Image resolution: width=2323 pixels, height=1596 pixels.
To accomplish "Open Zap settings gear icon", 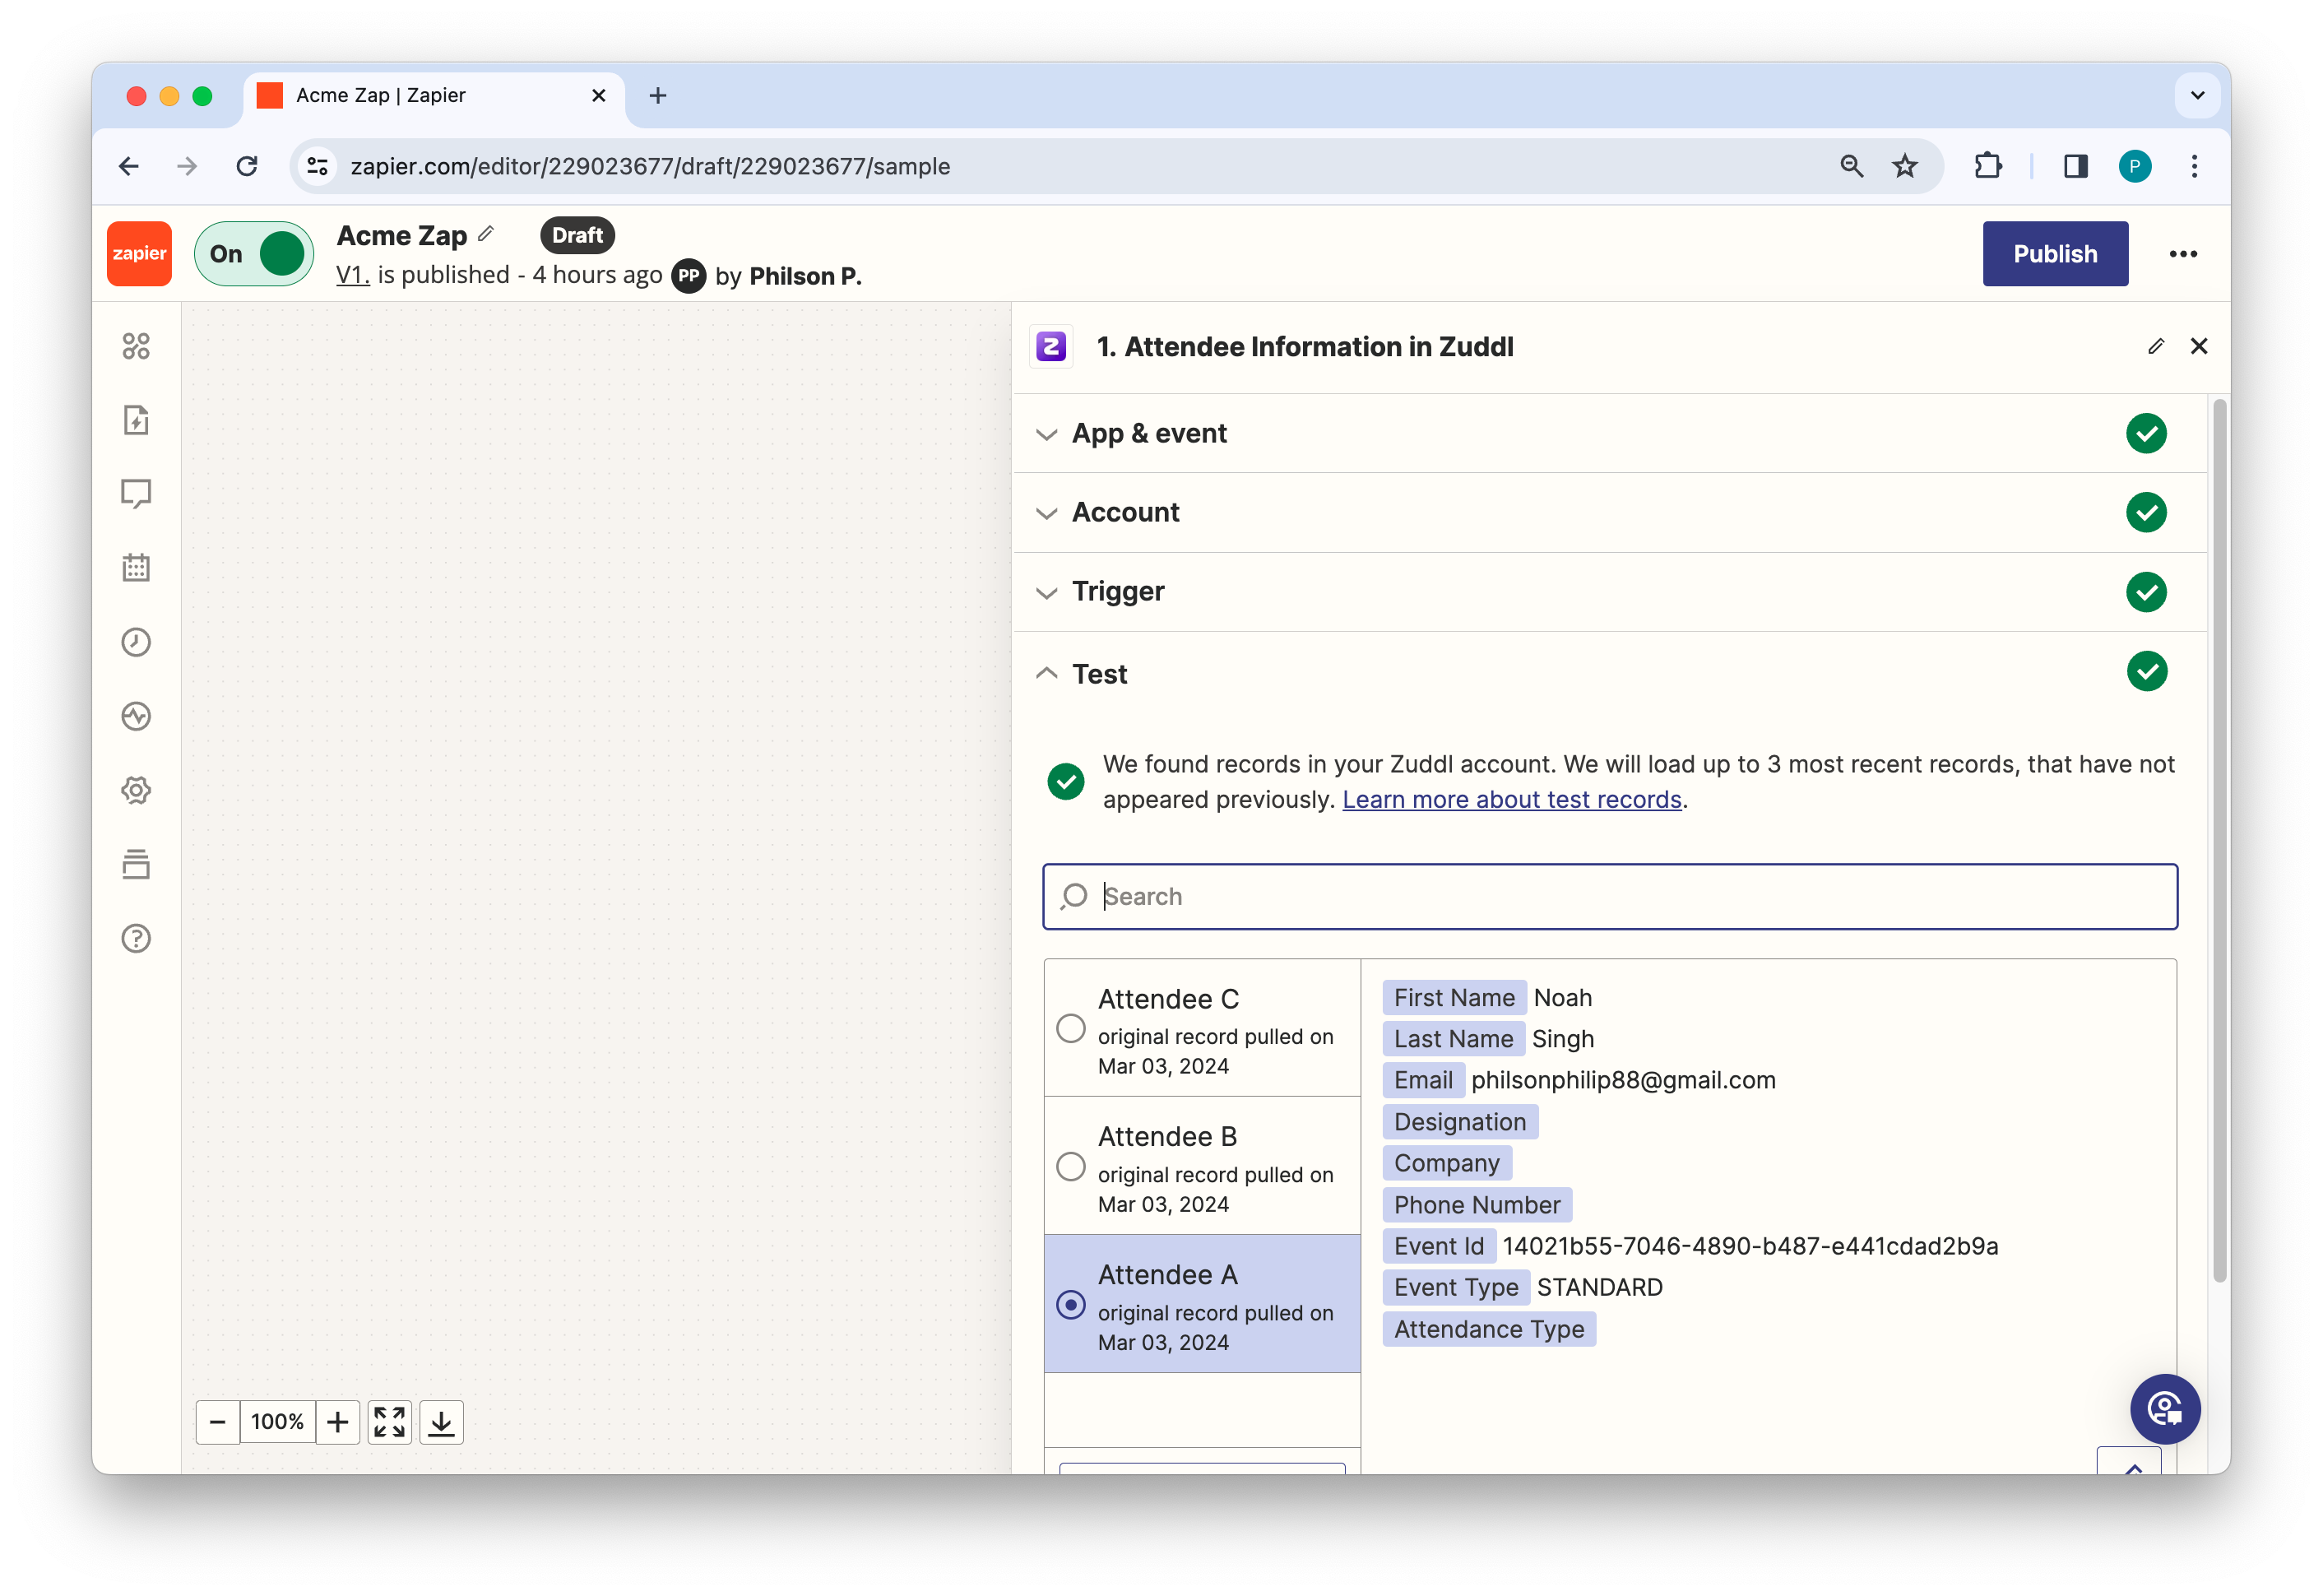I will pyautogui.click(x=136, y=790).
